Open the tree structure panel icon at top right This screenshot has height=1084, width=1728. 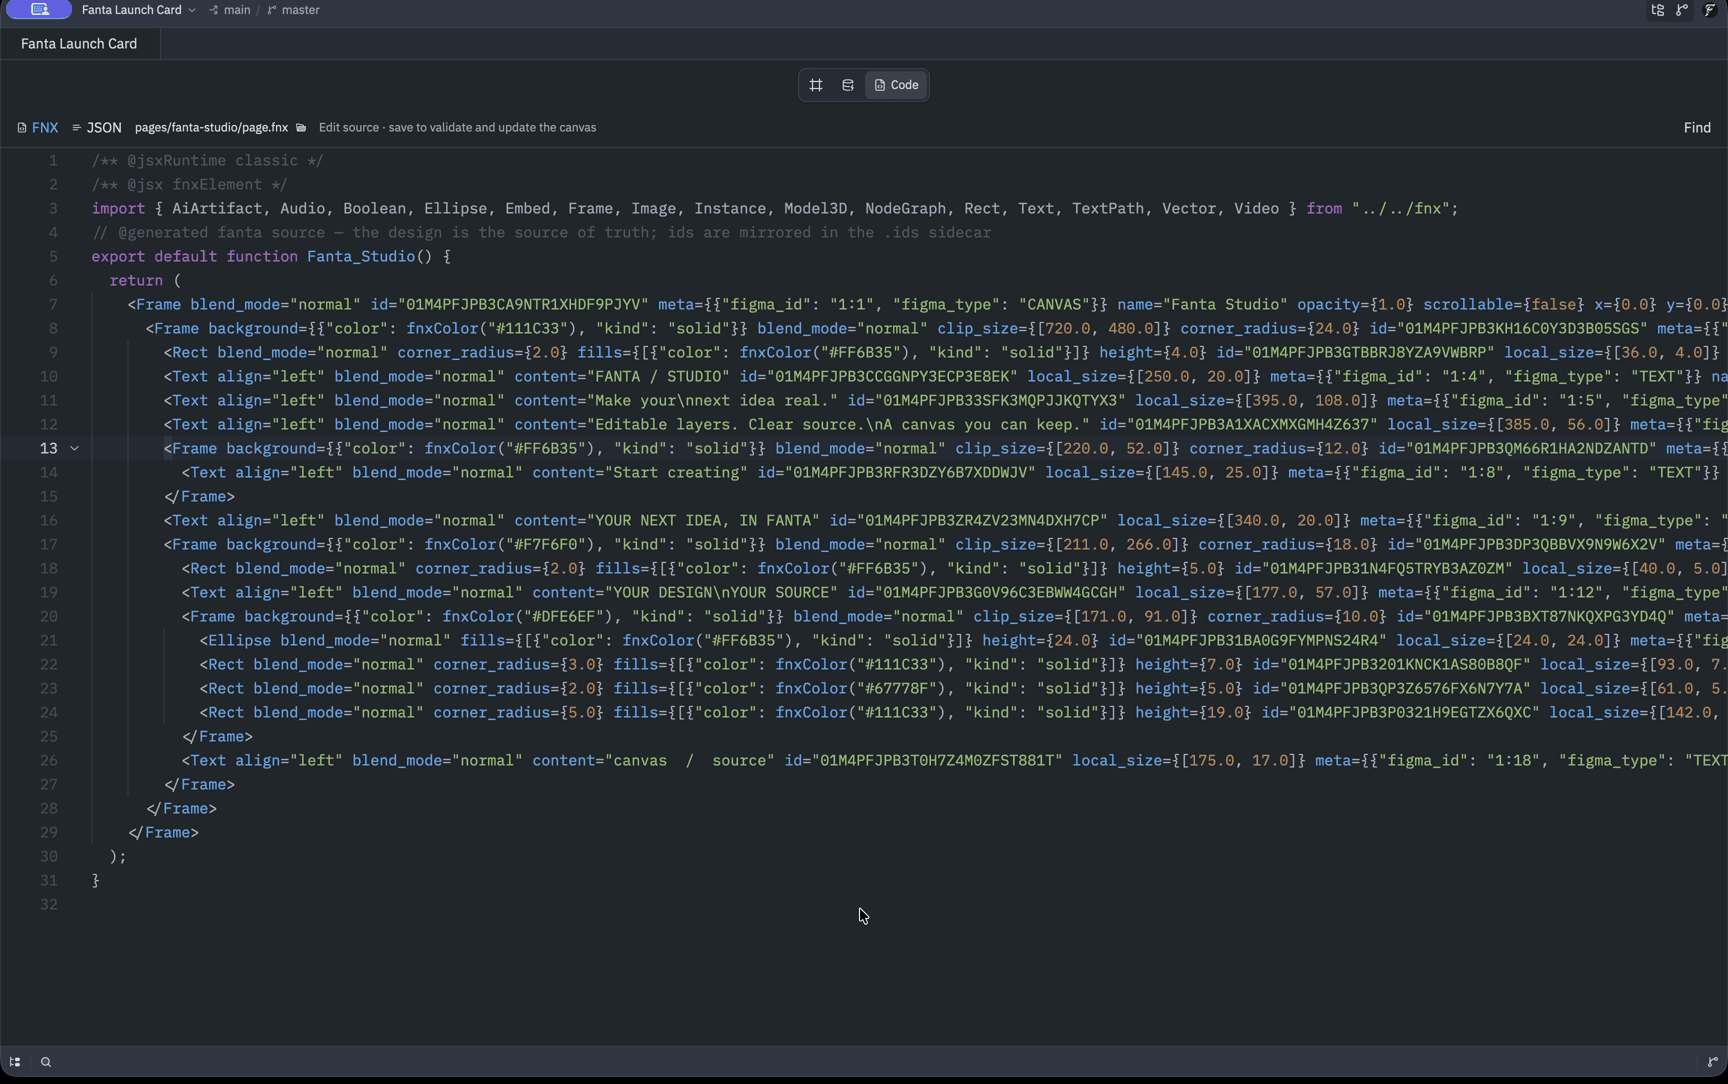click(1657, 10)
